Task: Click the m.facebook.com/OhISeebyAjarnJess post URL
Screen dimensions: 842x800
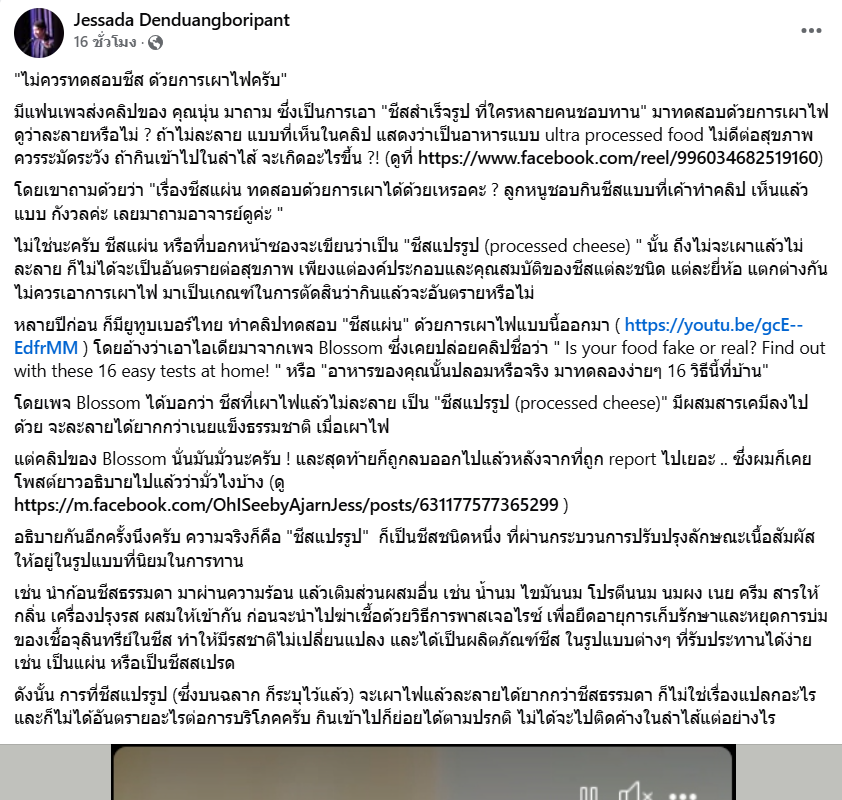Action: (286, 505)
